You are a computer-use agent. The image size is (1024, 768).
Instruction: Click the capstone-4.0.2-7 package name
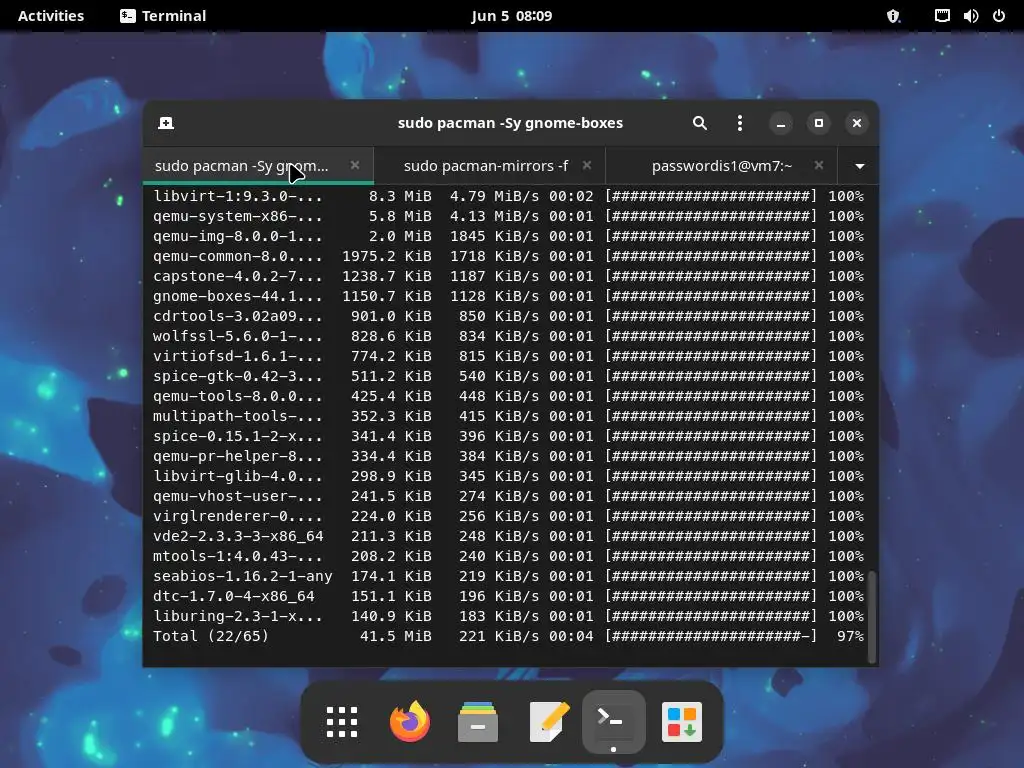(x=238, y=276)
